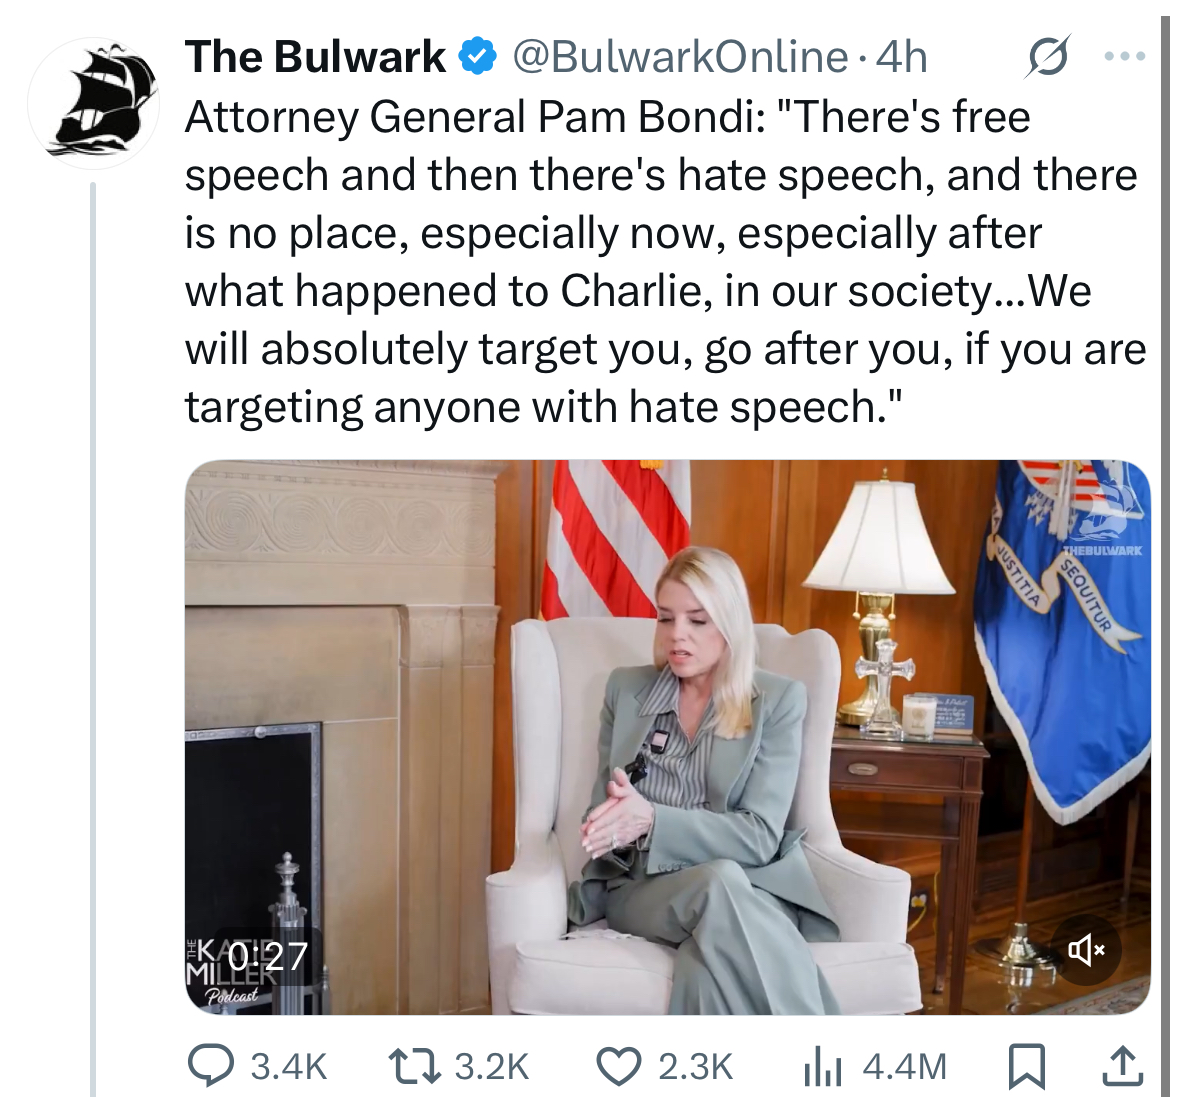1179x1097 pixels.
Task: View analytics via the bar chart icon
Action: (823, 1067)
